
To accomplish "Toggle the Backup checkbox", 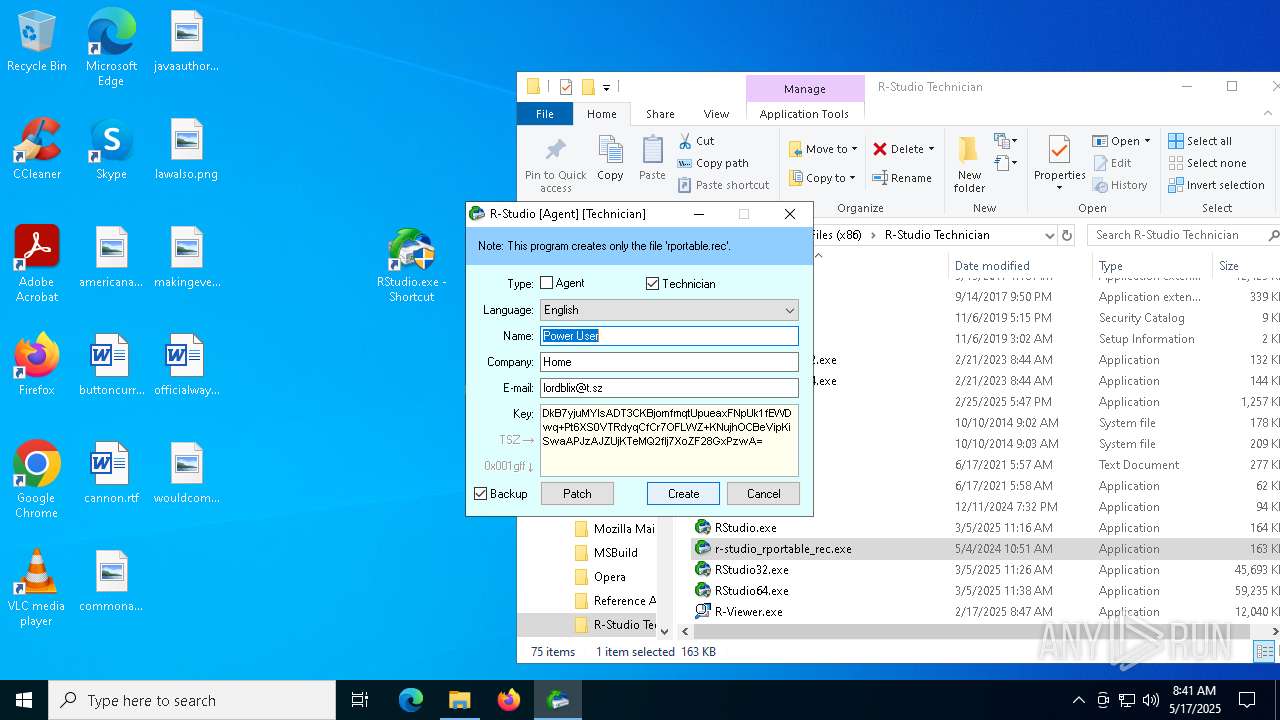I will tap(481, 494).
